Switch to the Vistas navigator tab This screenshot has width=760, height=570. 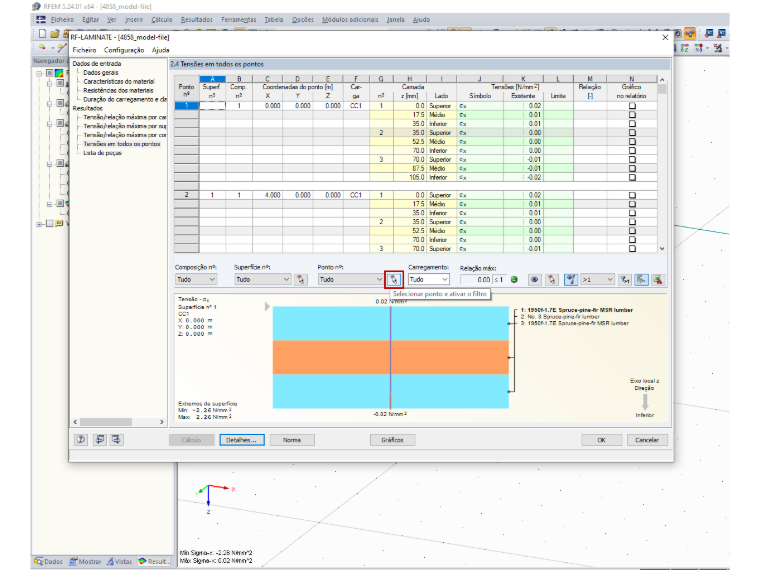coord(119,561)
